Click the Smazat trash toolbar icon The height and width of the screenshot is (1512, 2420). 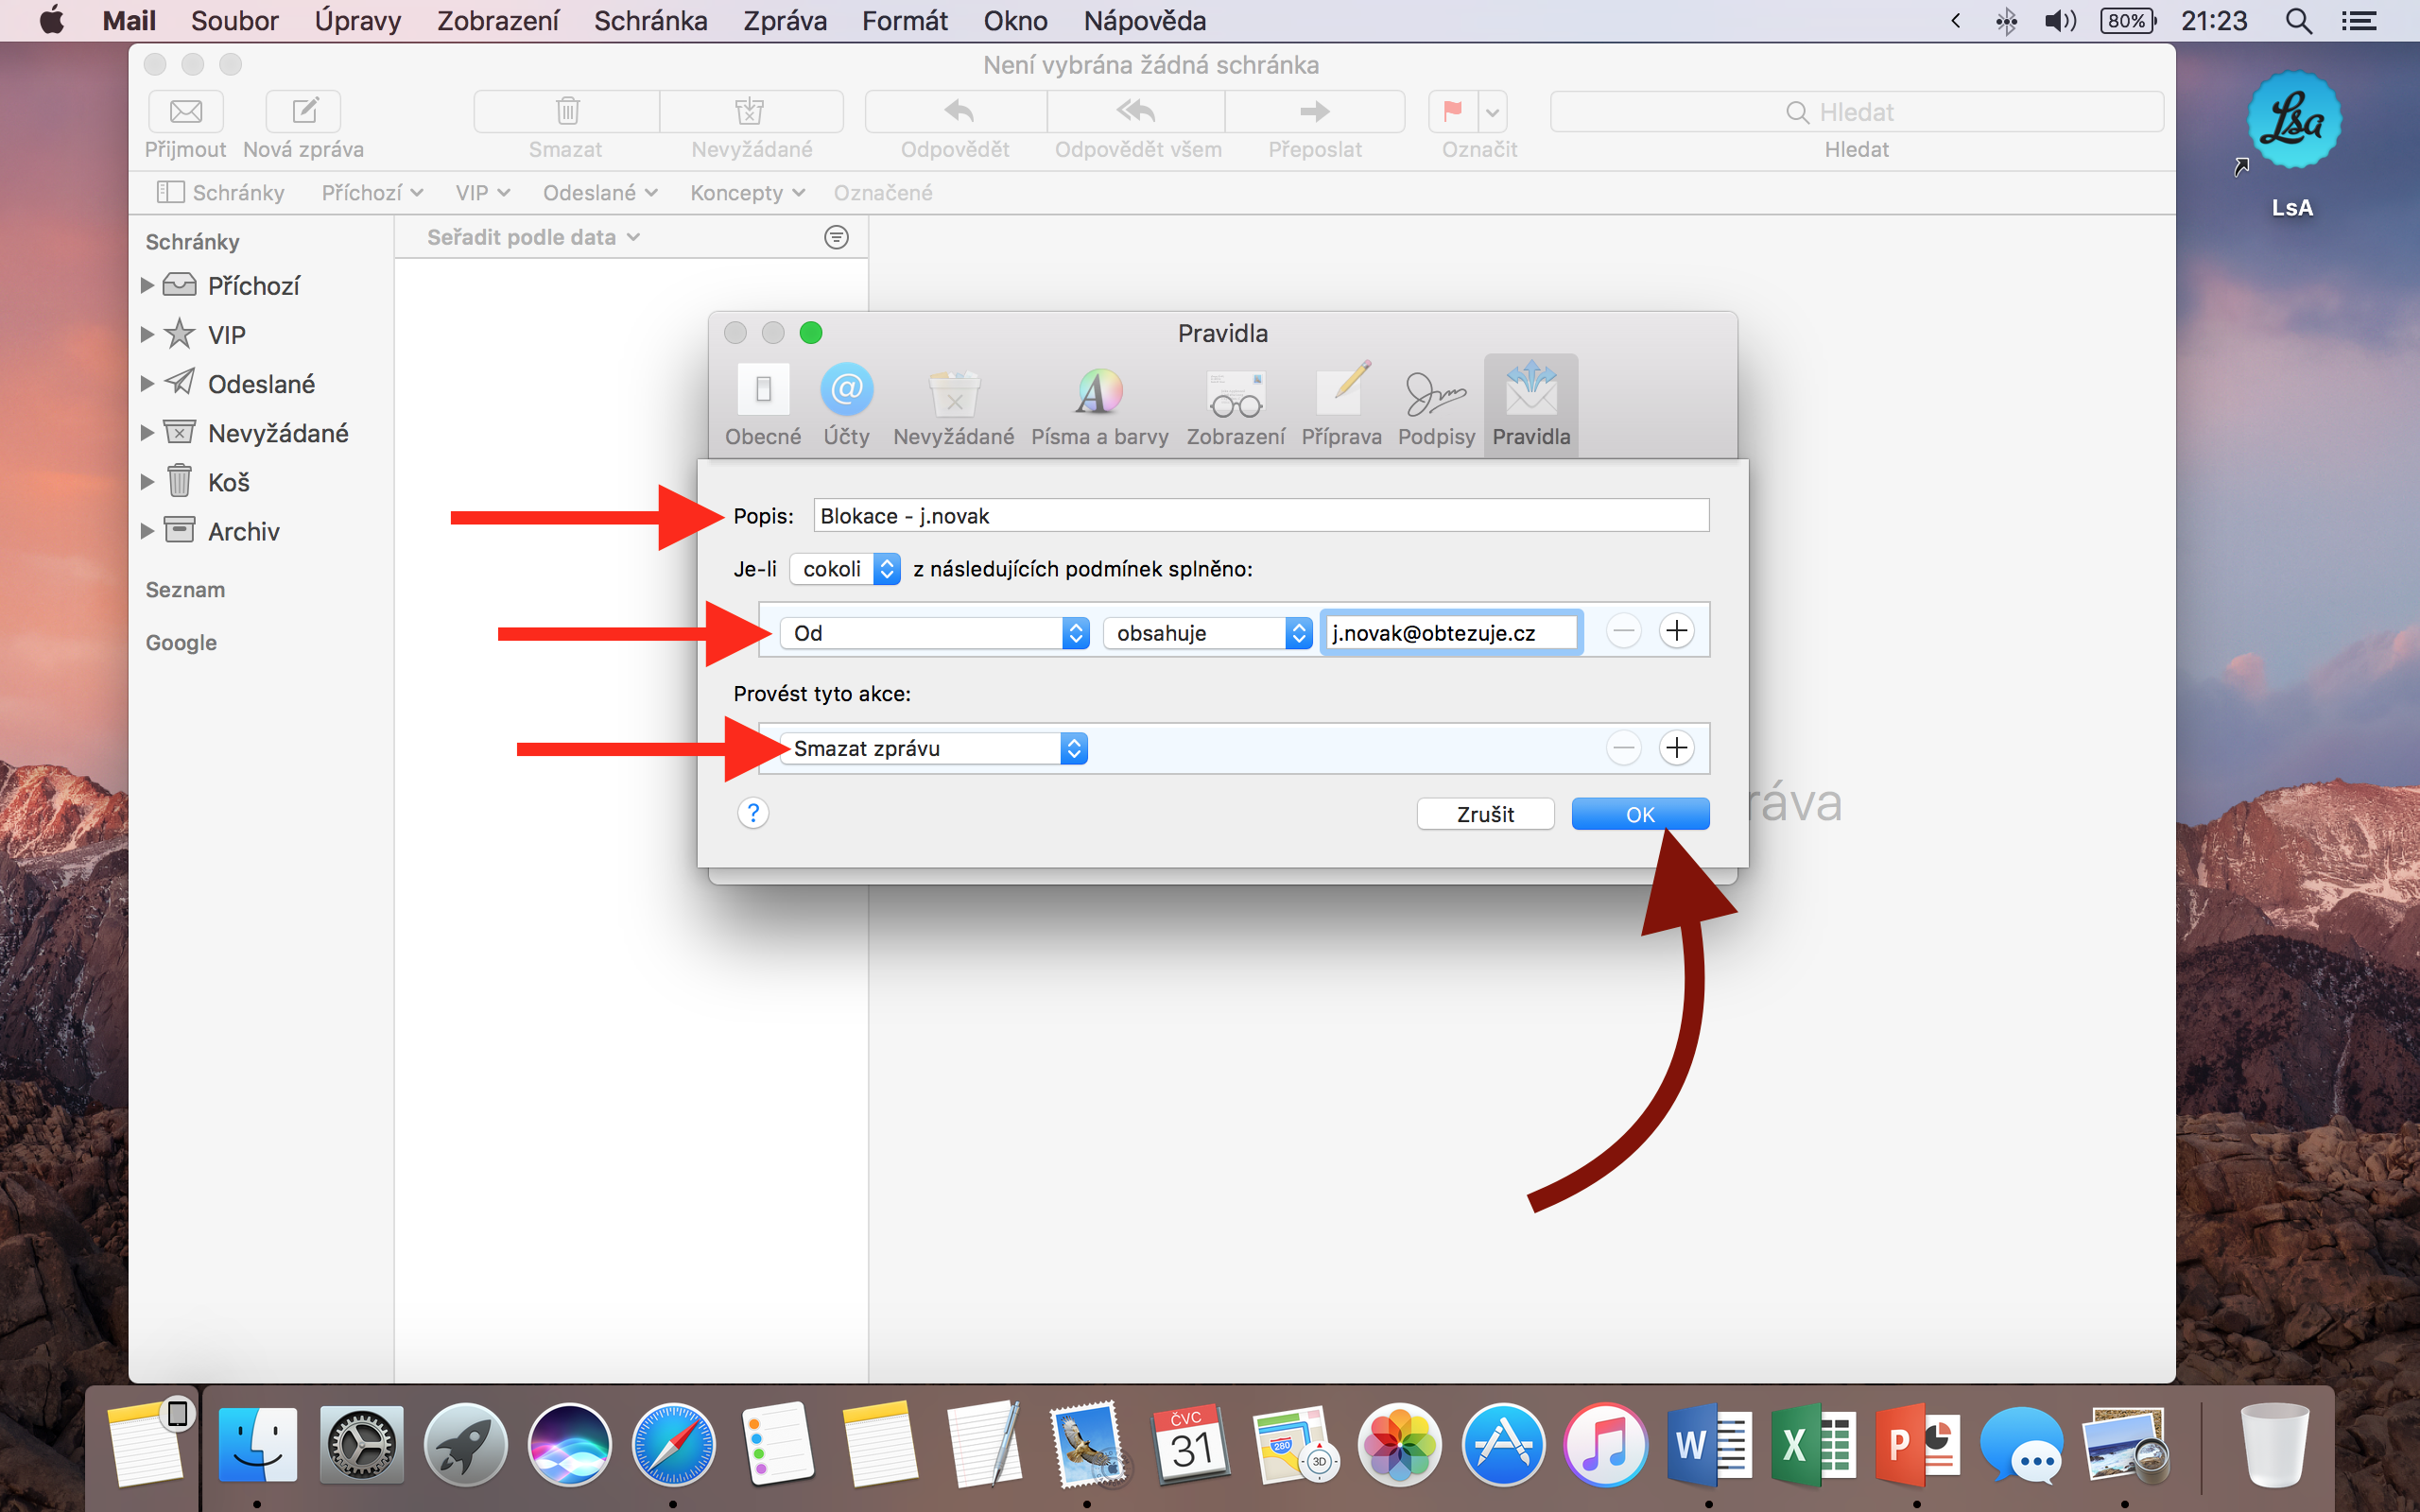[567, 111]
